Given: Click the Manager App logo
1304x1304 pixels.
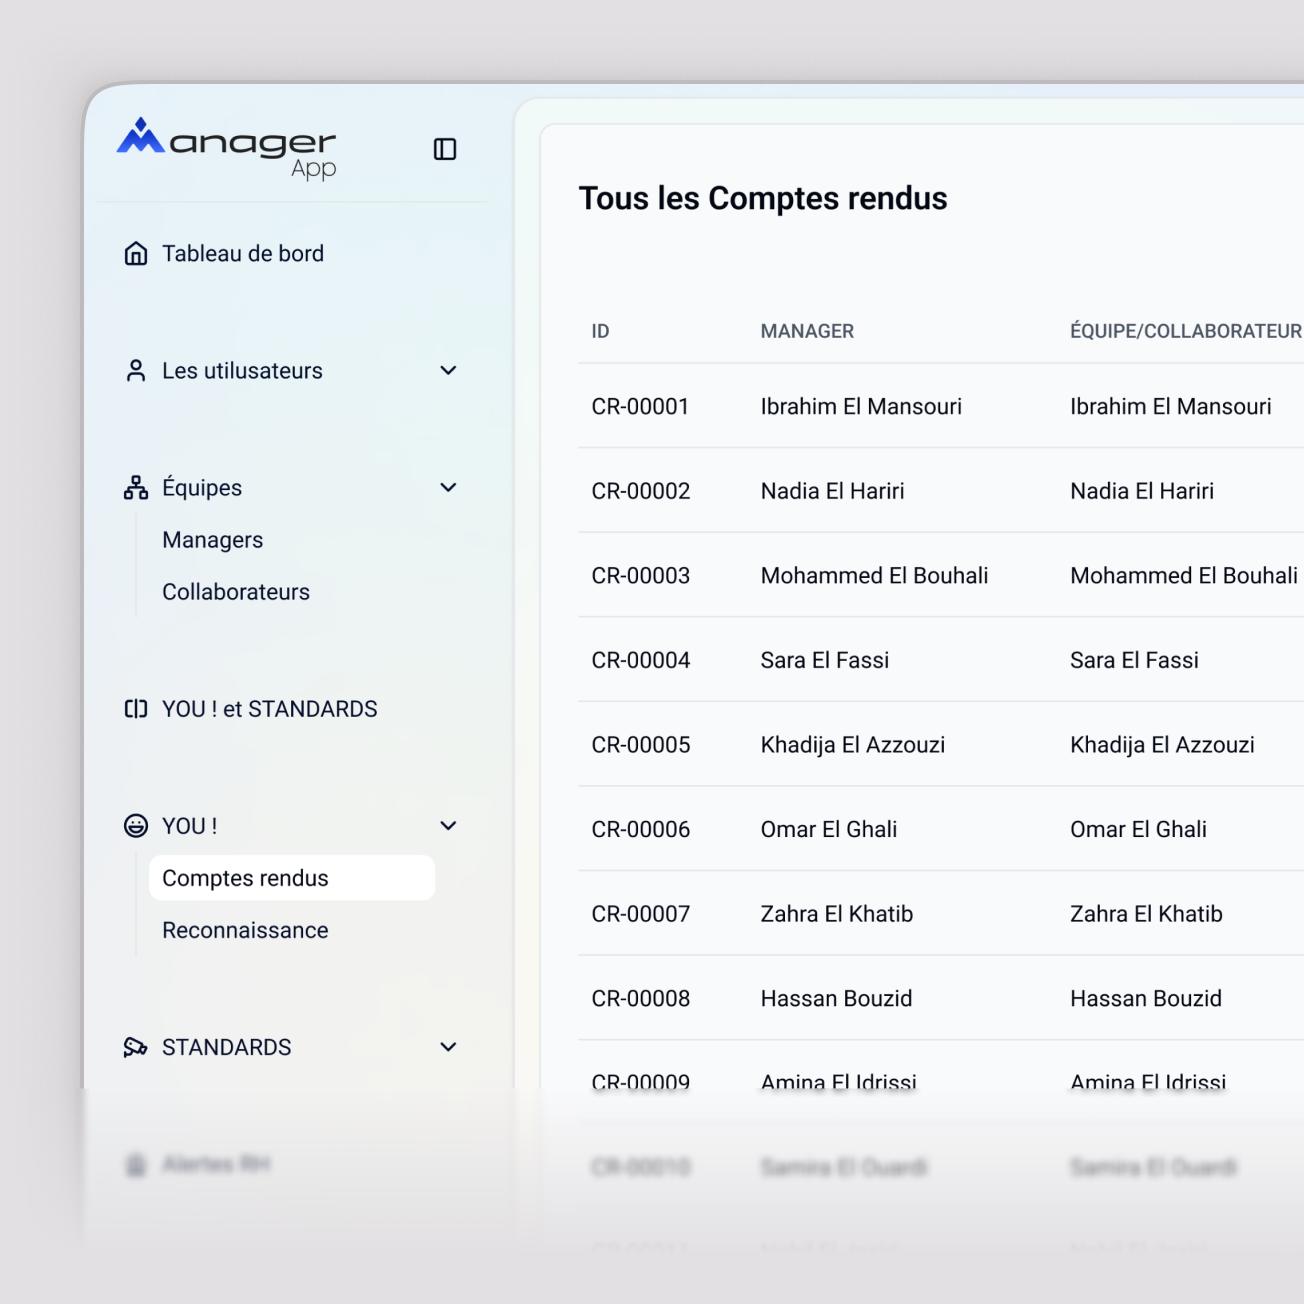Looking at the screenshot, I should click(227, 149).
